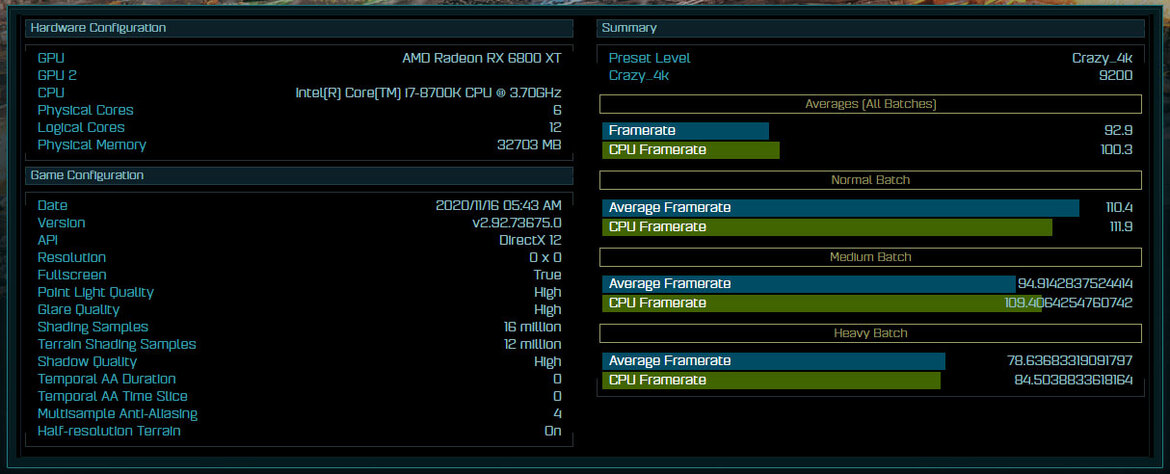Click the Glare Quality label

(x=78, y=309)
